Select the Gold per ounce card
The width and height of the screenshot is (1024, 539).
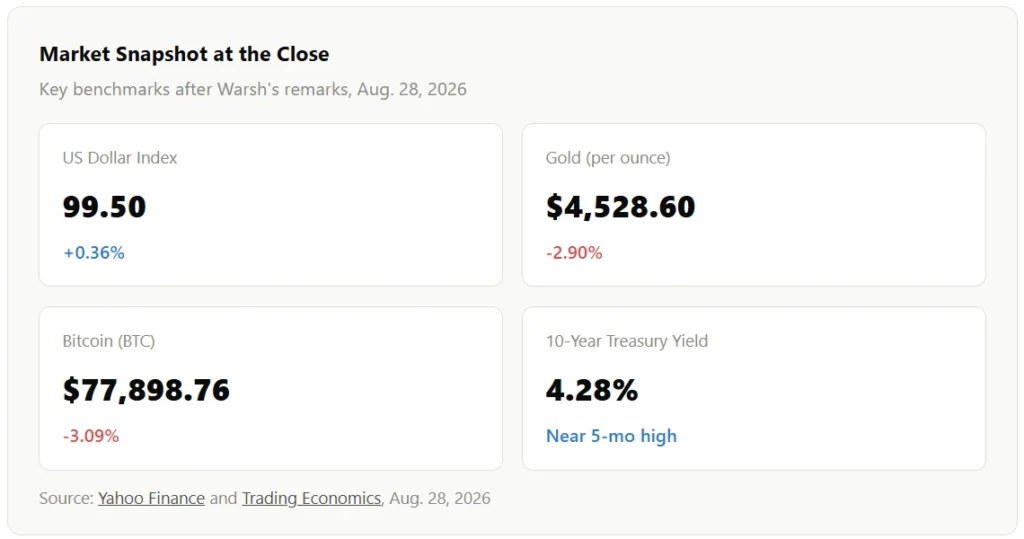(754, 204)
